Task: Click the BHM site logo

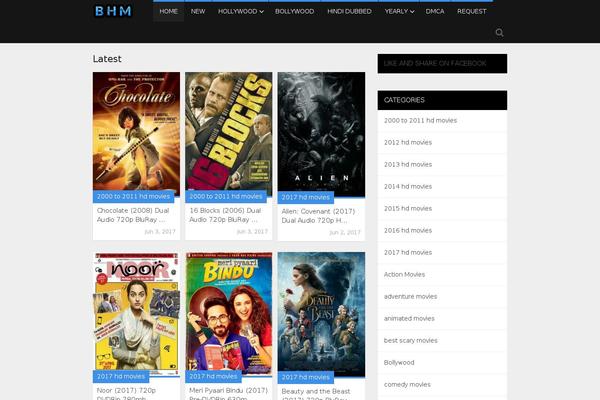Action: [113, 11]
